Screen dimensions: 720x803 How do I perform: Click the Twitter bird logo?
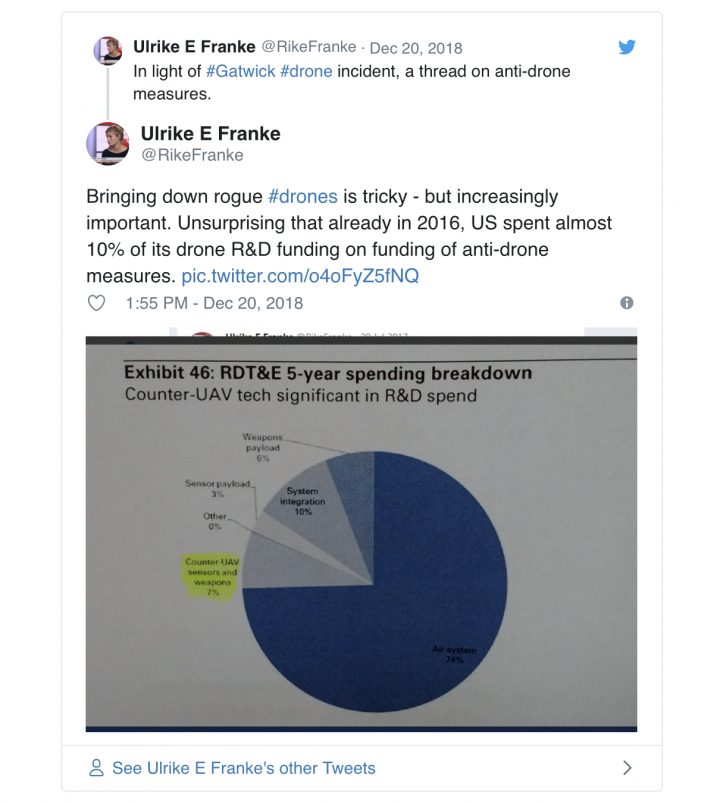(626, 48)
